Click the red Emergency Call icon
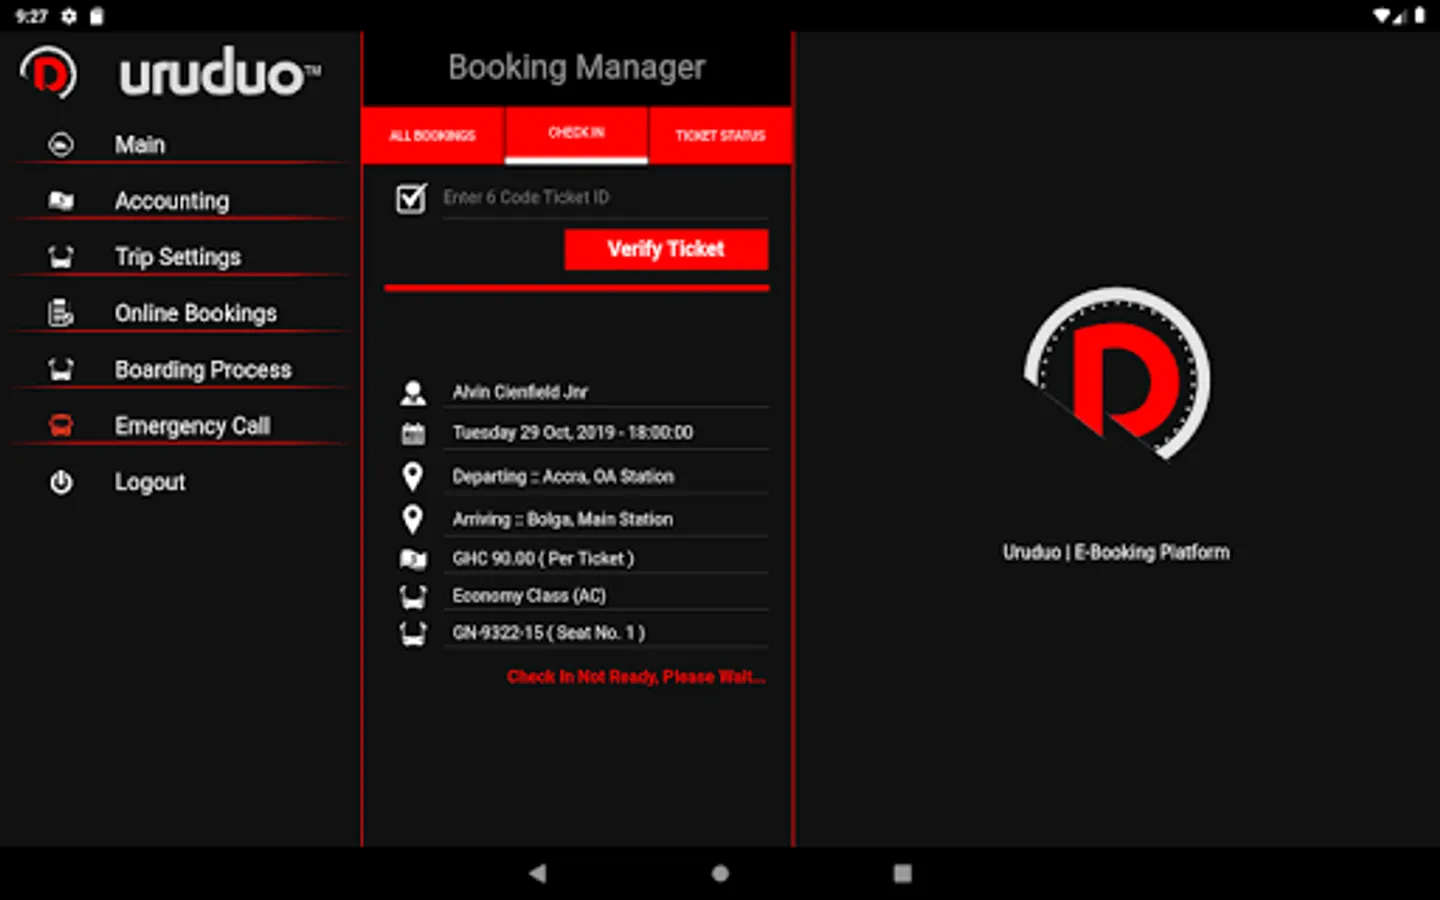The width and height of the screenshot is (1440, 900). tap(61, 426)
